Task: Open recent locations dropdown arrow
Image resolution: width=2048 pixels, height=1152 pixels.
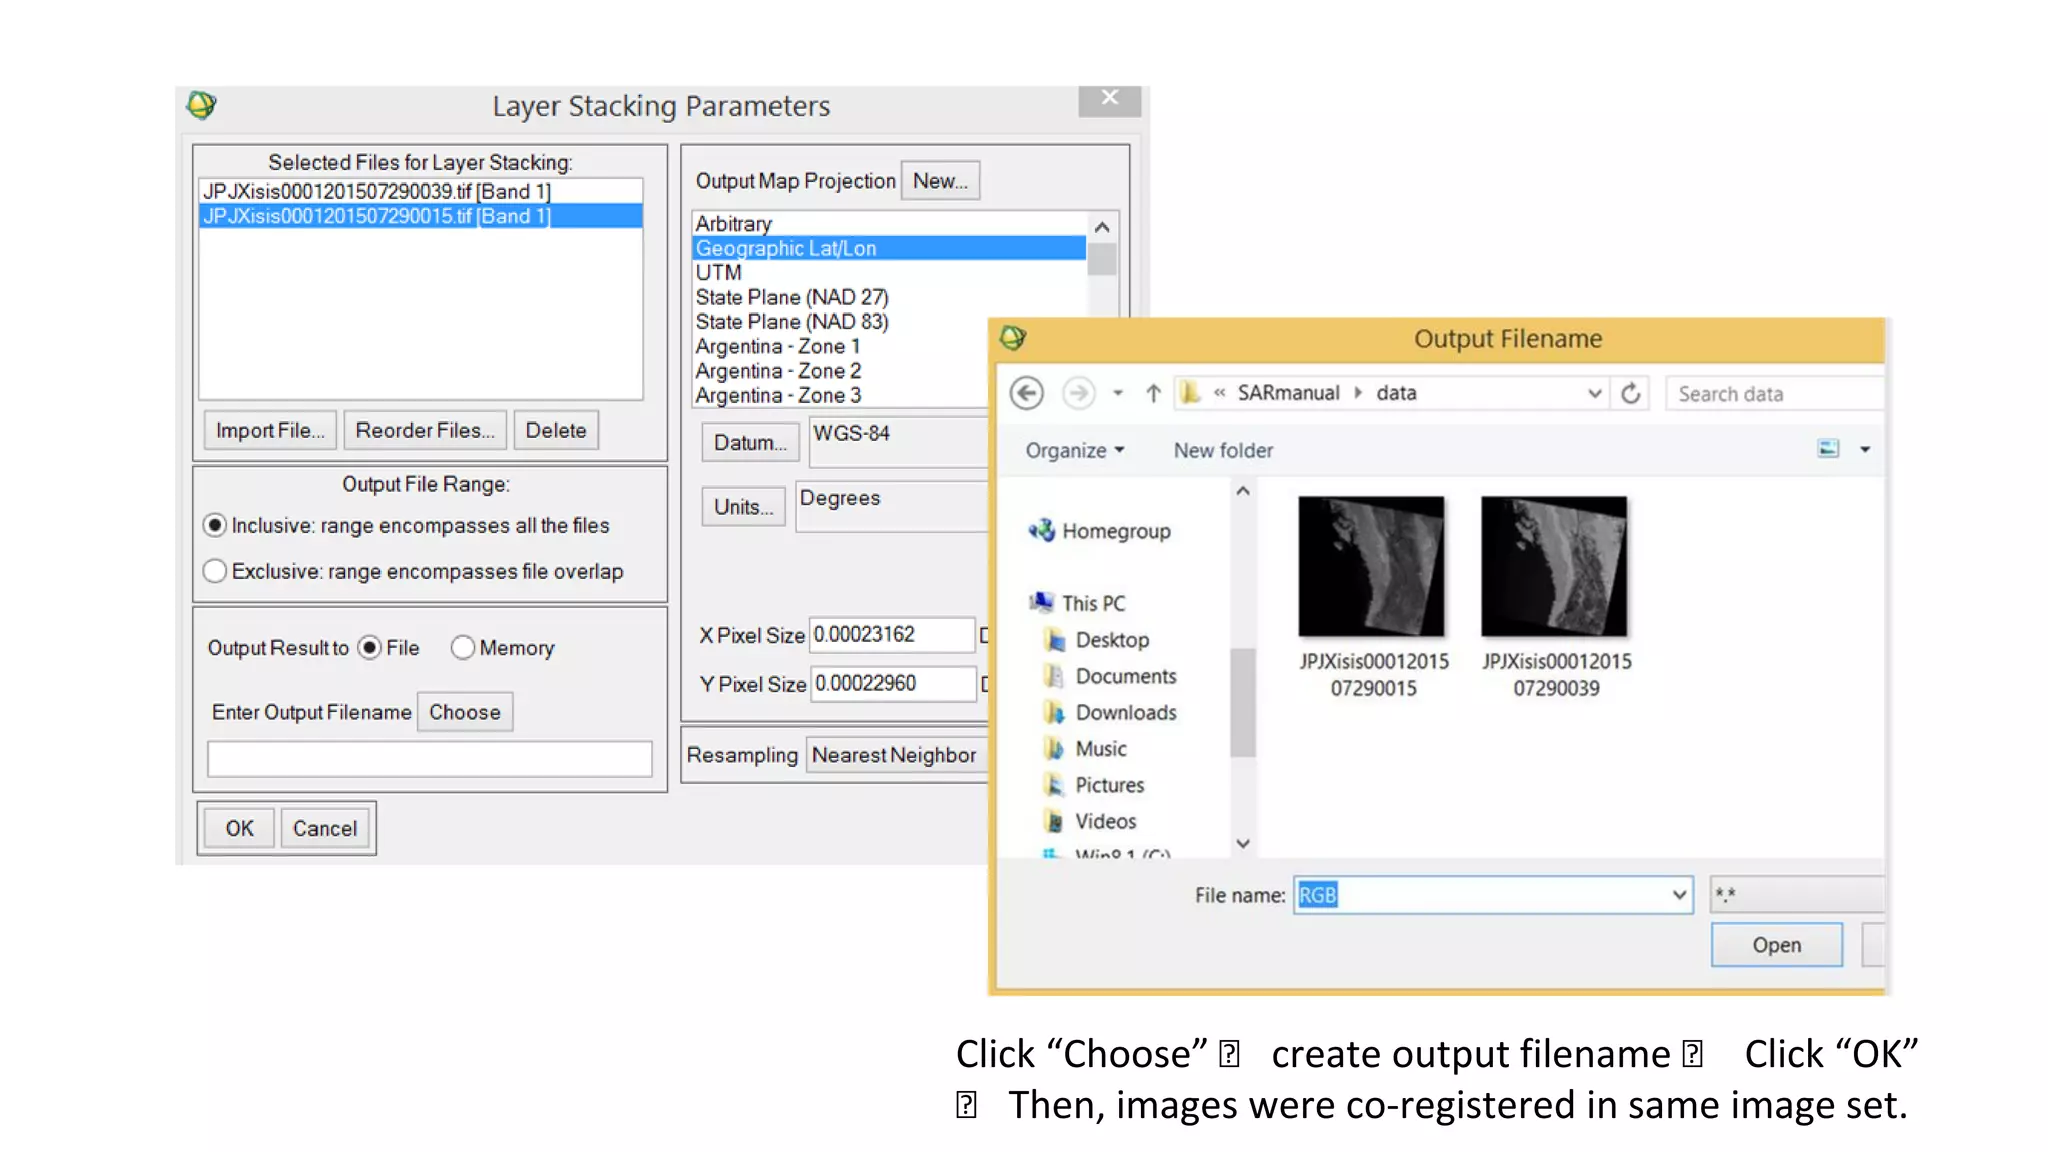Action: point(1118,393)
